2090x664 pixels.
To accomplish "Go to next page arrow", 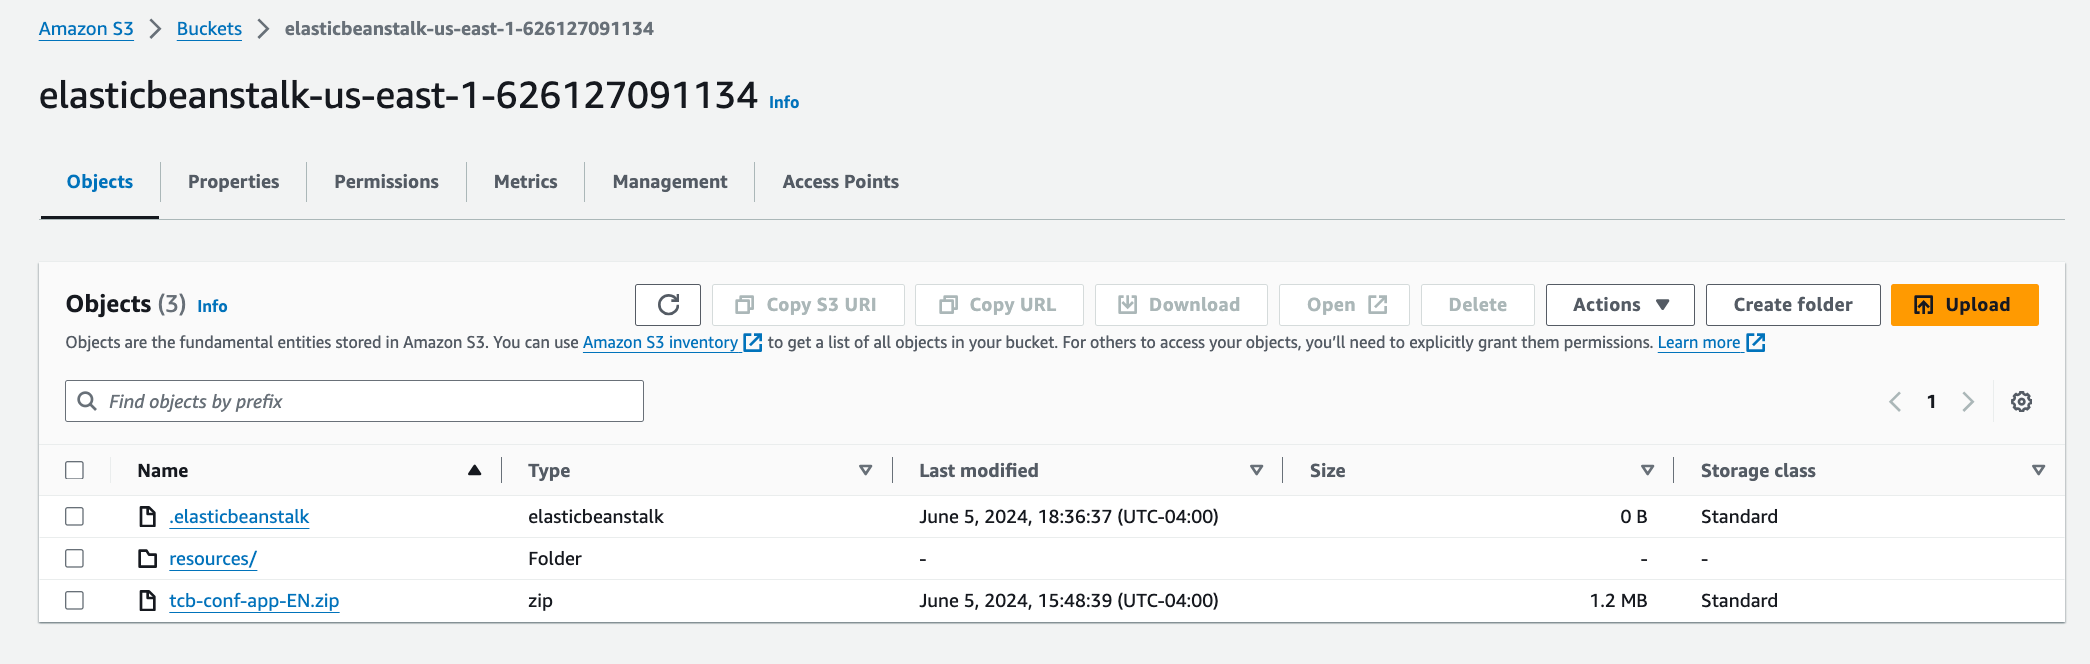I will coord(1968,402).
